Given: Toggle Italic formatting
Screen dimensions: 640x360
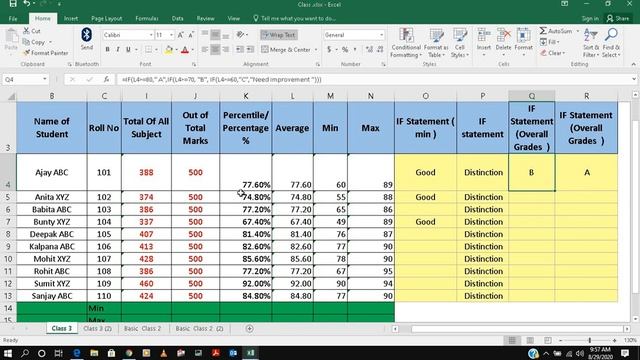Looking at the screenshot, I should click(118, 50).
